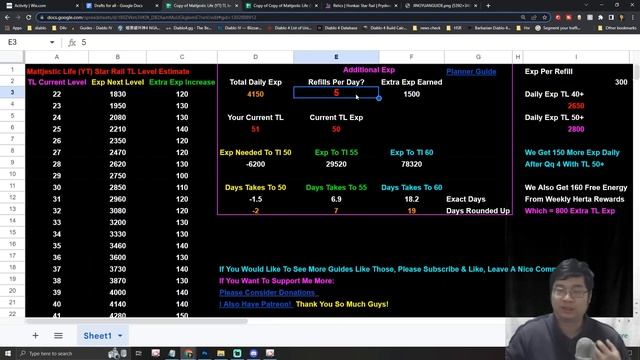
Task: Click Total Daily Exp value 4150
Action: (256, 94)
